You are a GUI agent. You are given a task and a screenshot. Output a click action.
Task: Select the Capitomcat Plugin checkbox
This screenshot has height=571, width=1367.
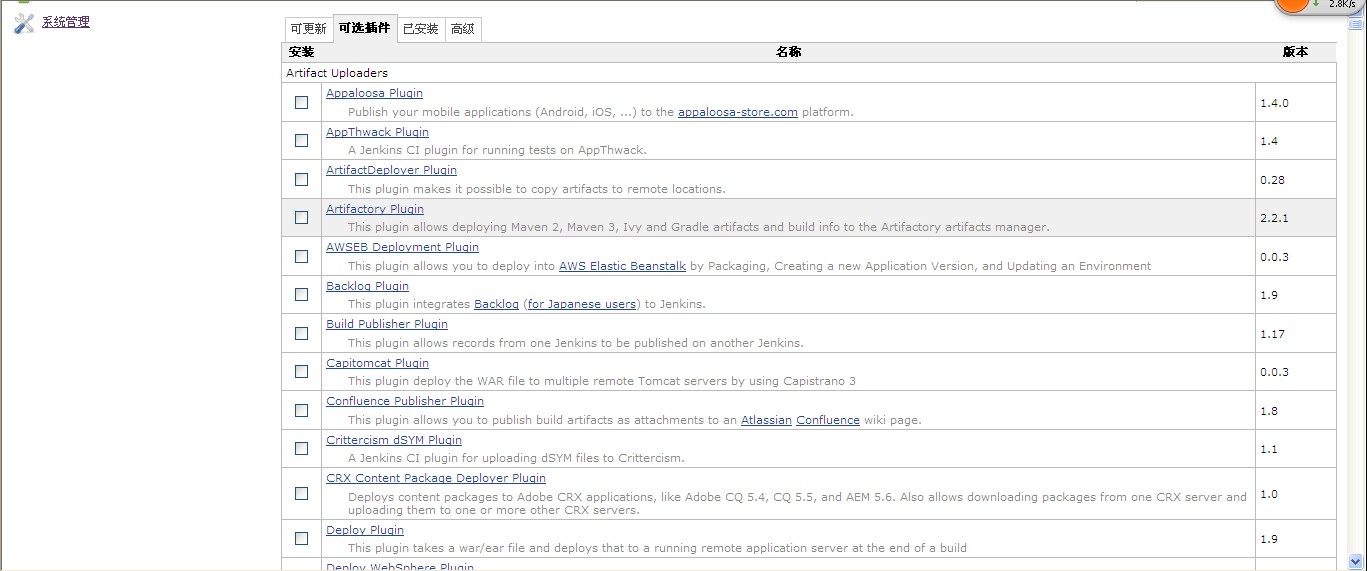(302, 371)
